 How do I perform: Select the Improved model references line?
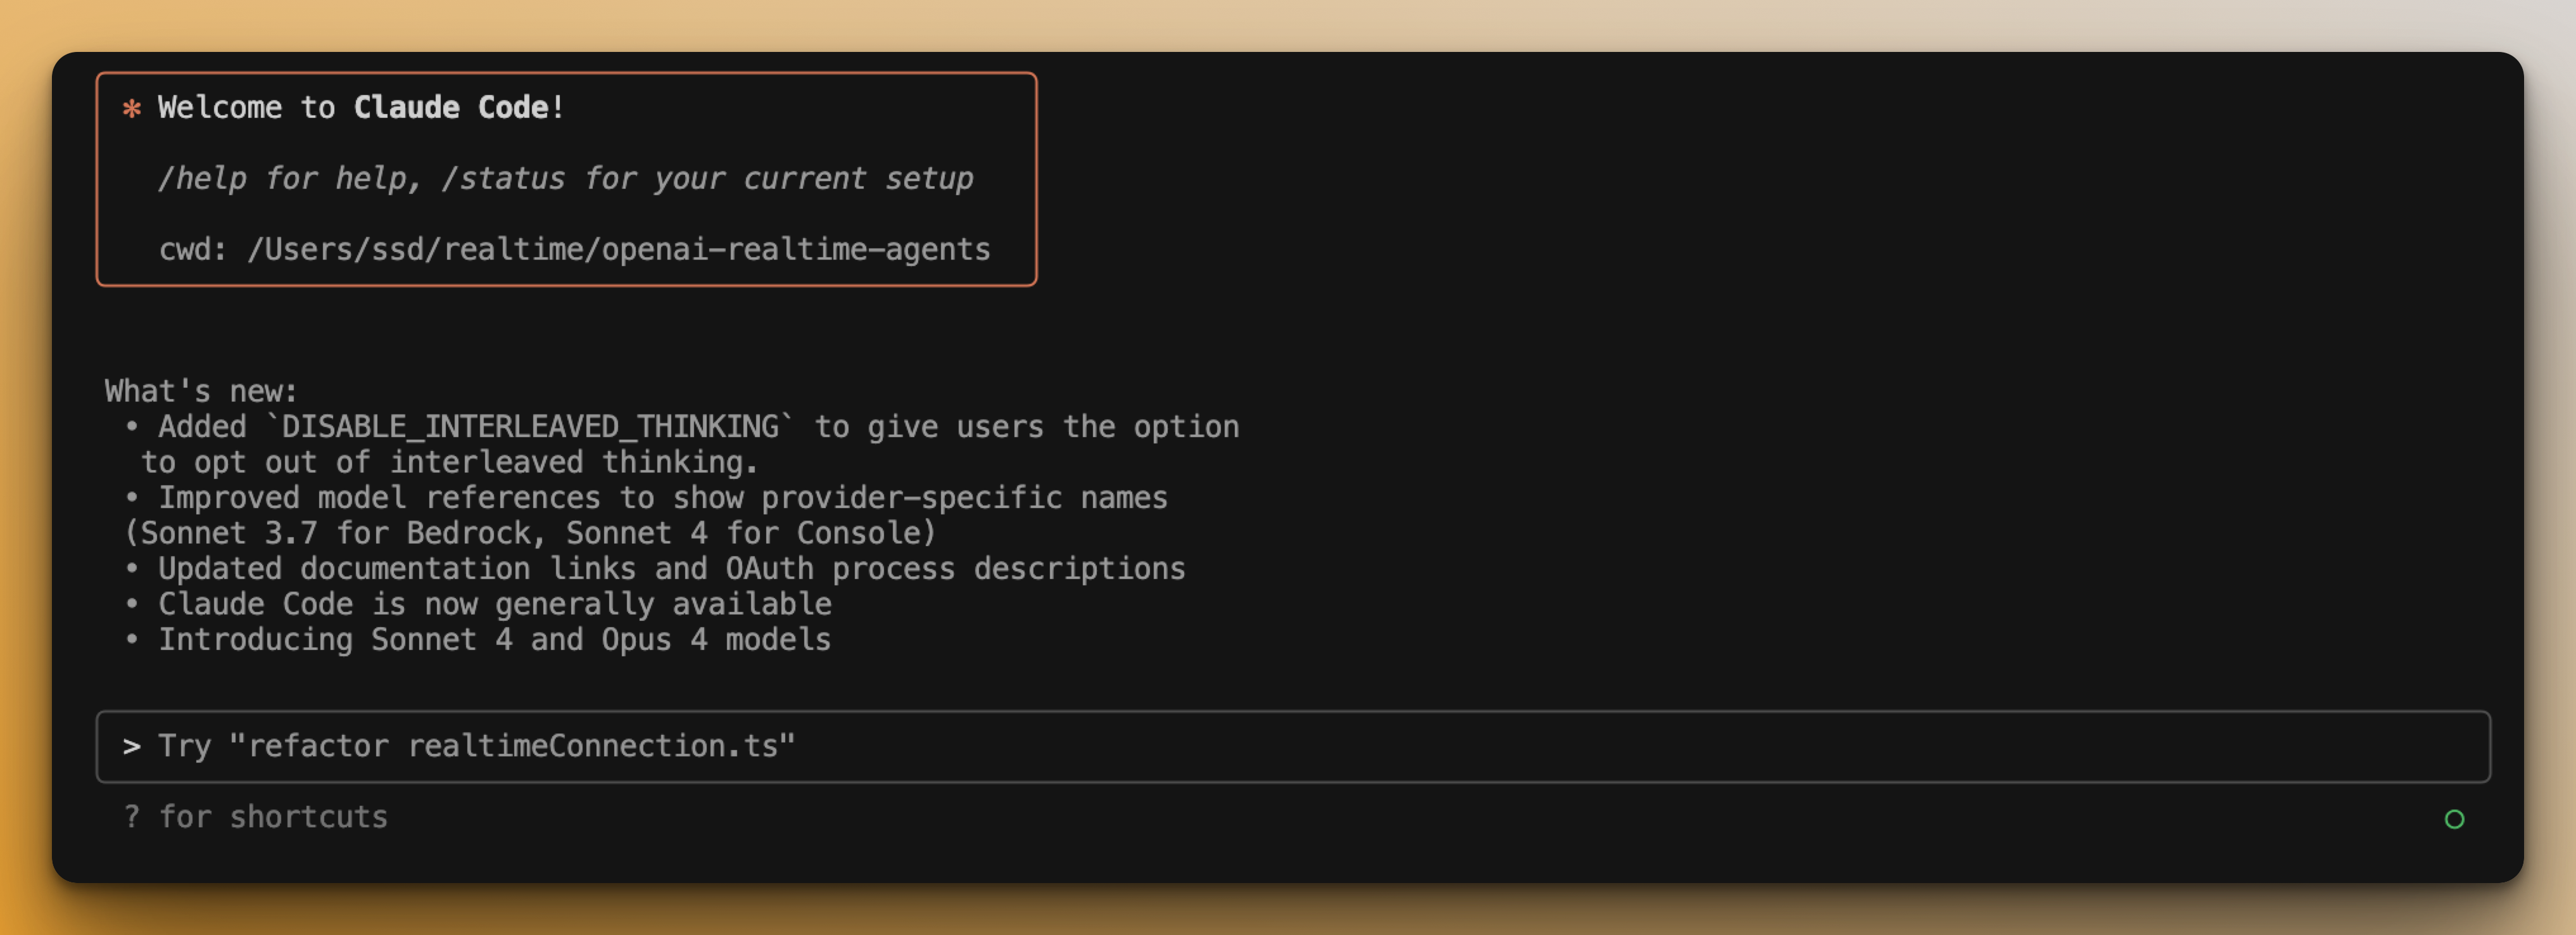pyautogui.click(x=662, y=498)
